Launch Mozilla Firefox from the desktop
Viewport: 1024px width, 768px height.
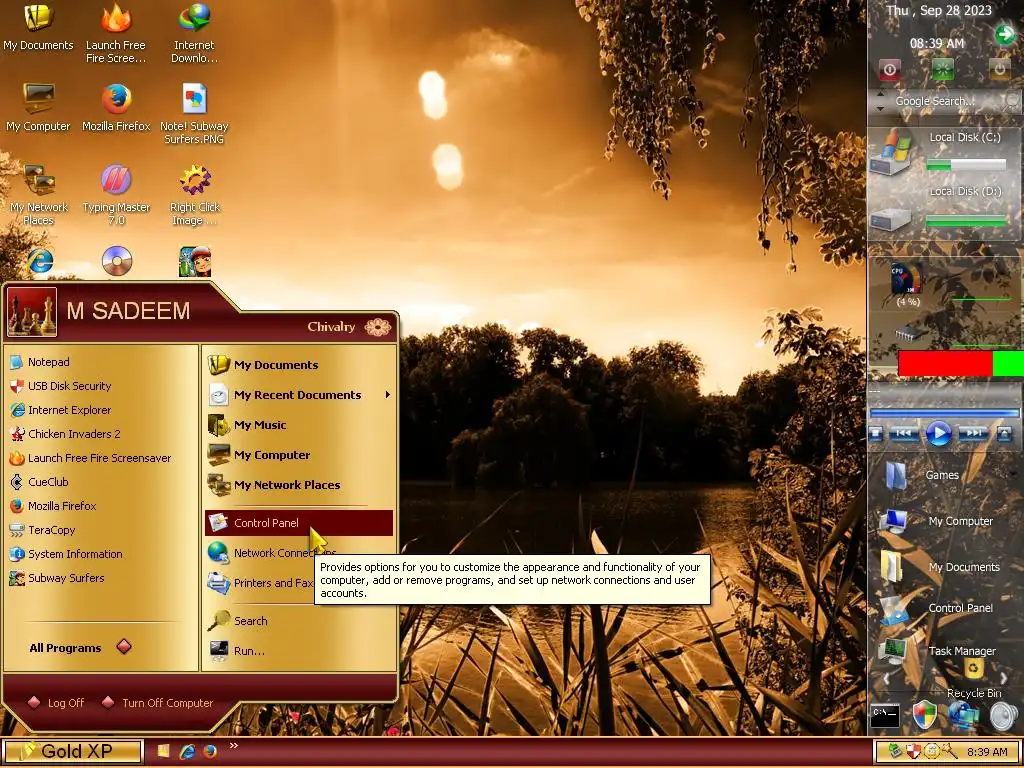tap(116, 108)
